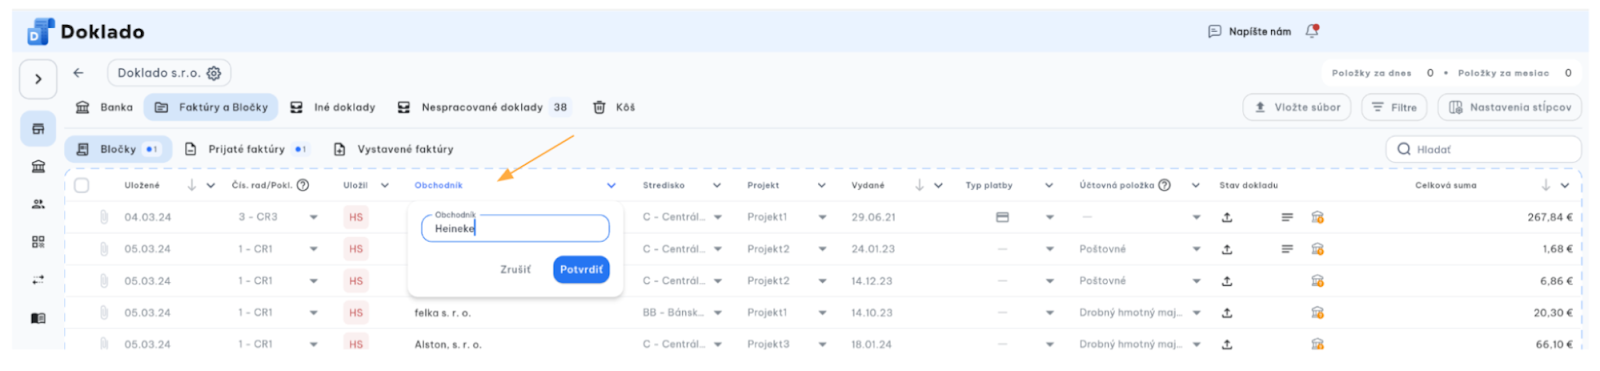Open the Doklado logo home
The width and height of the screenshot is (1600, 371).
pos(86,32)
